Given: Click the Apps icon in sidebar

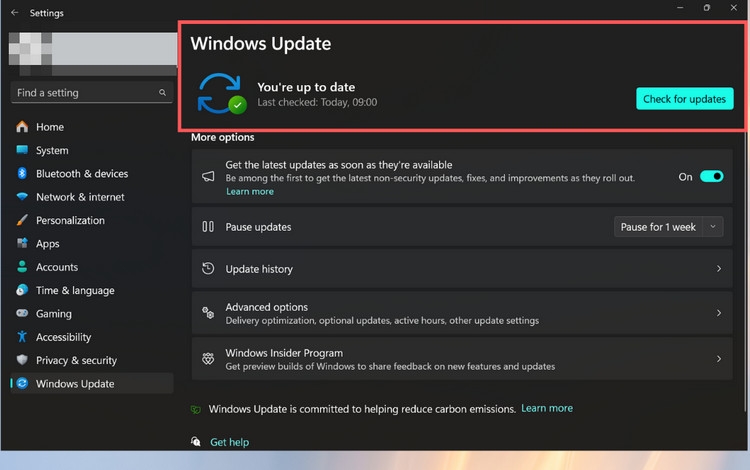Looking at the screenshot, I should pyautogui.click(x=22, y=243).
